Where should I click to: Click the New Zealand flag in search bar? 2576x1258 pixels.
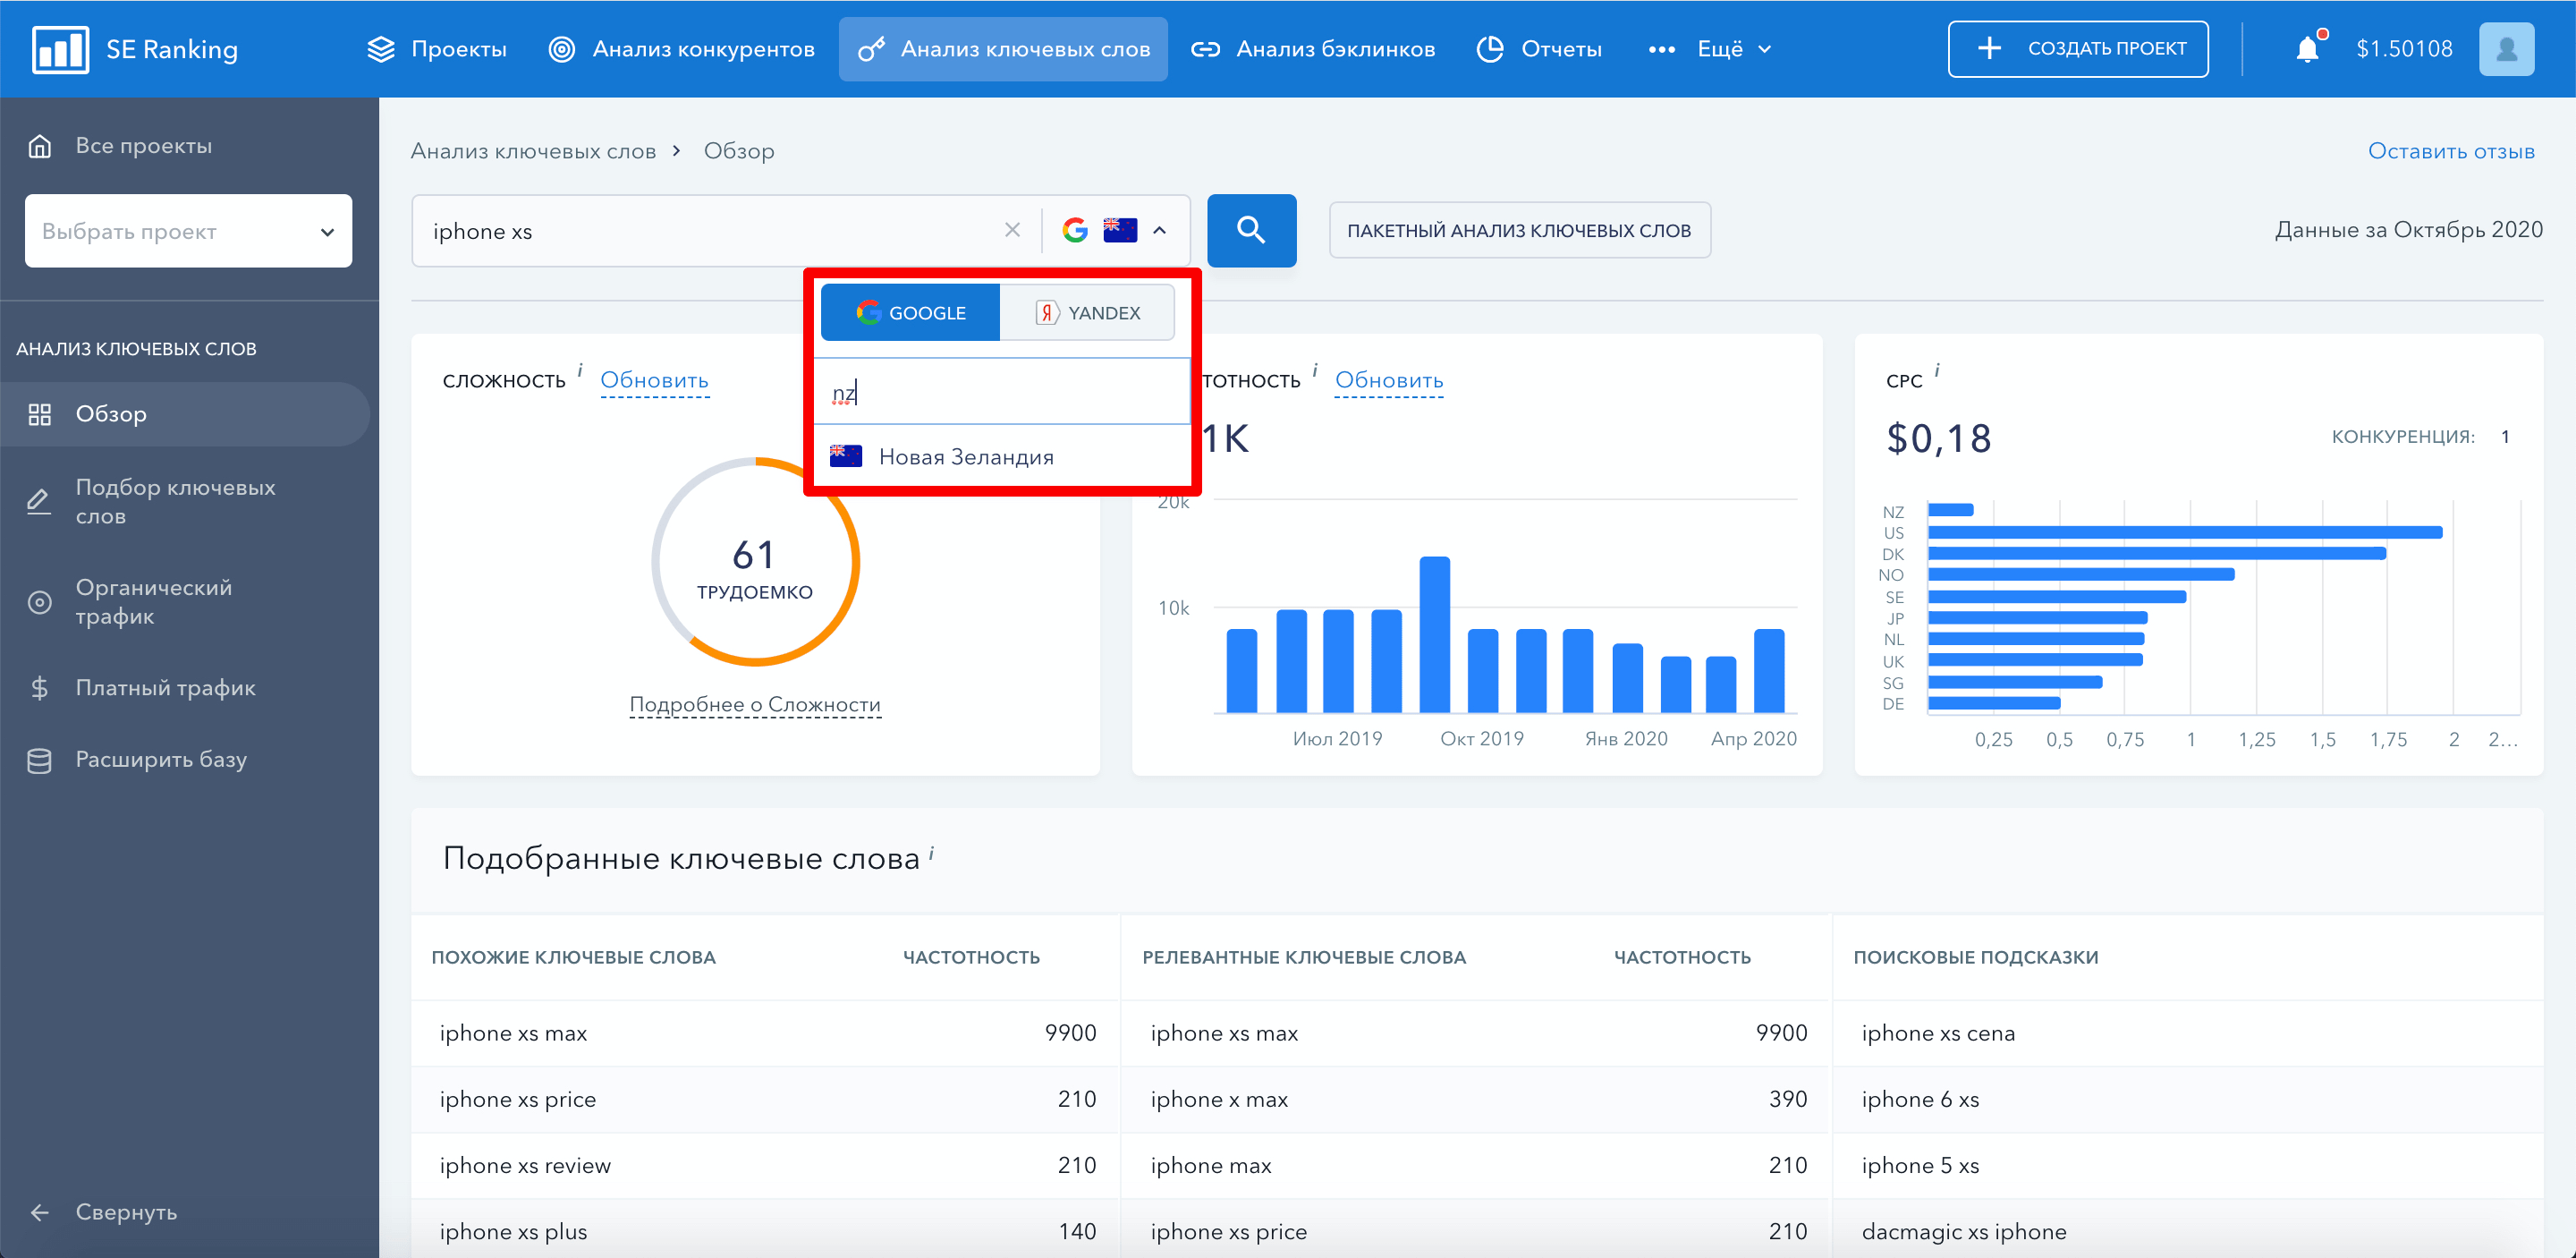click(1120, 230)
